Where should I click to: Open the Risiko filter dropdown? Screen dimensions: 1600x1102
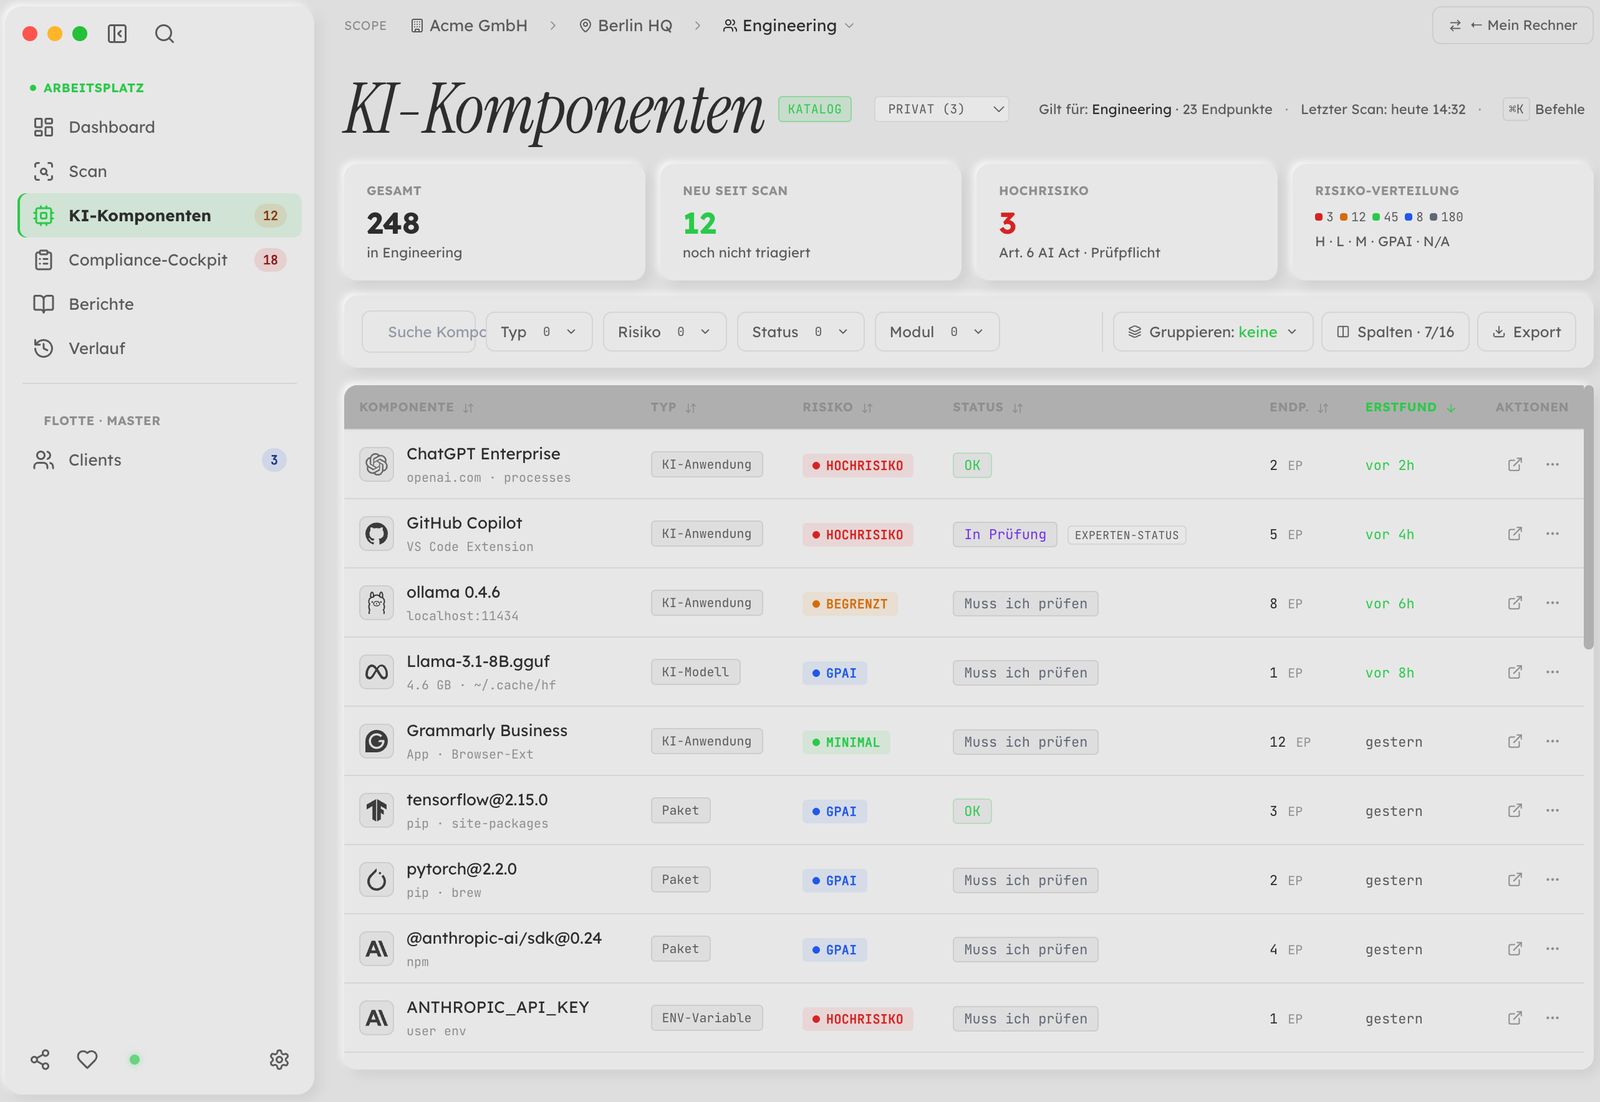click(664, 332)
